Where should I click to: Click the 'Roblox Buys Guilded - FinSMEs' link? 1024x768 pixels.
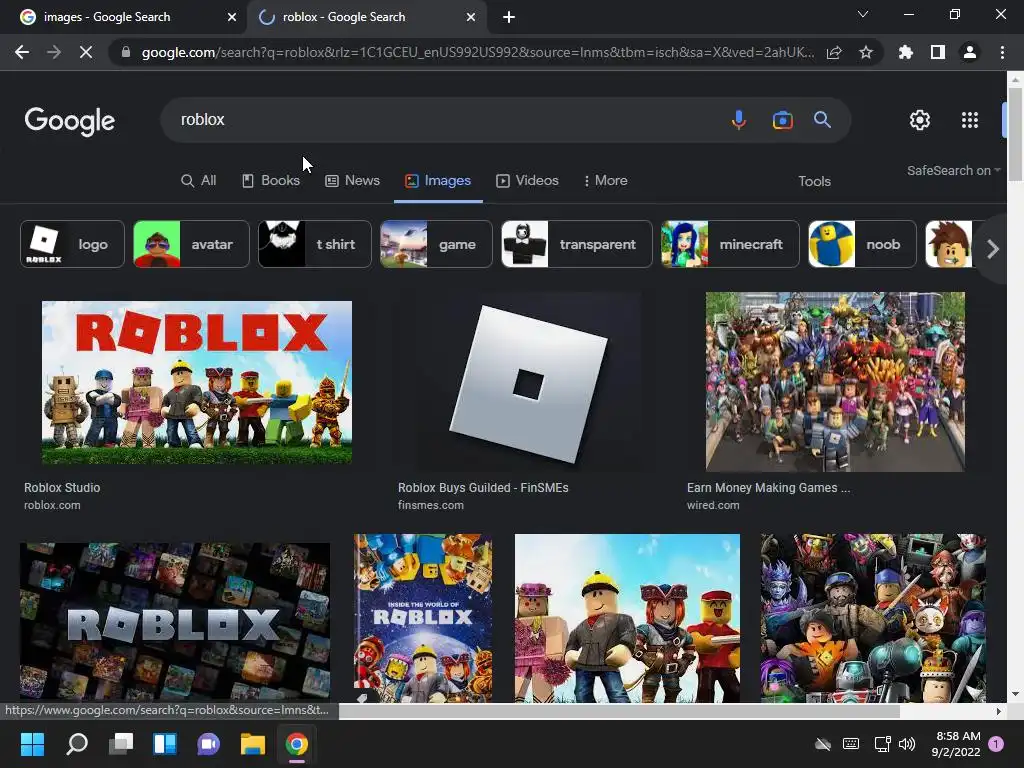click(x=483, y=488)
